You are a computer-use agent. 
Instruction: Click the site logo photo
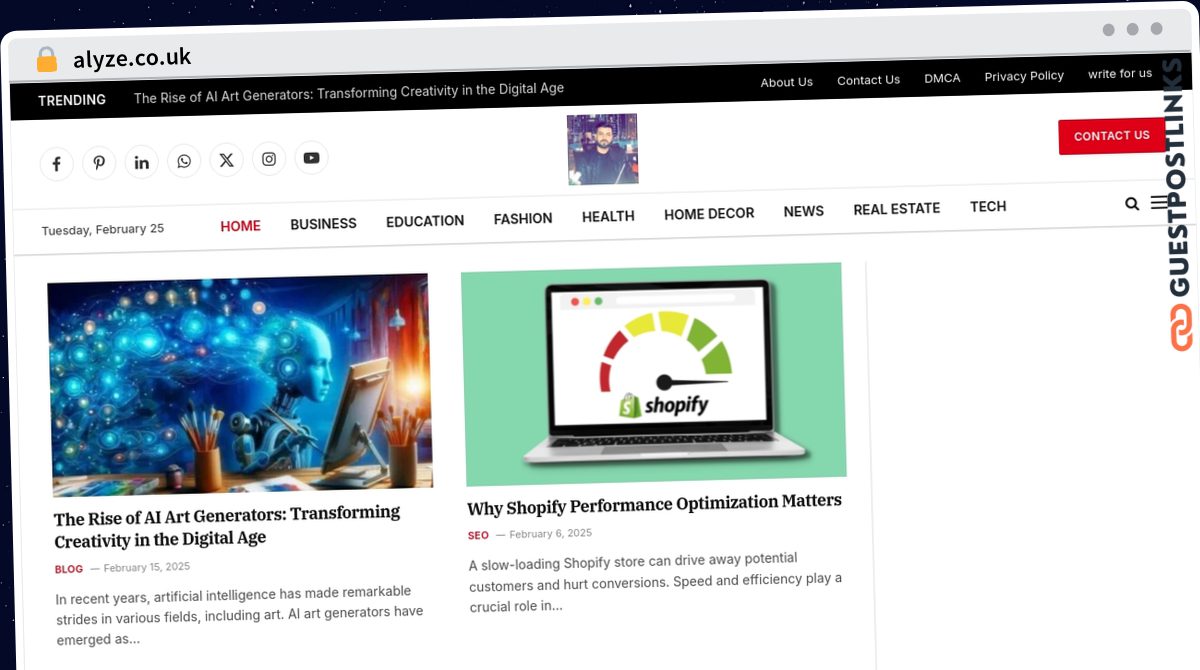point(602,149)
